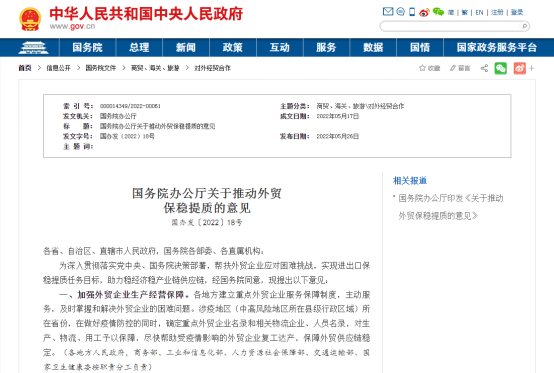554x373 pixels.
Task: Click the issuing agency value 国务院办公厅
Action: (118, 116)
